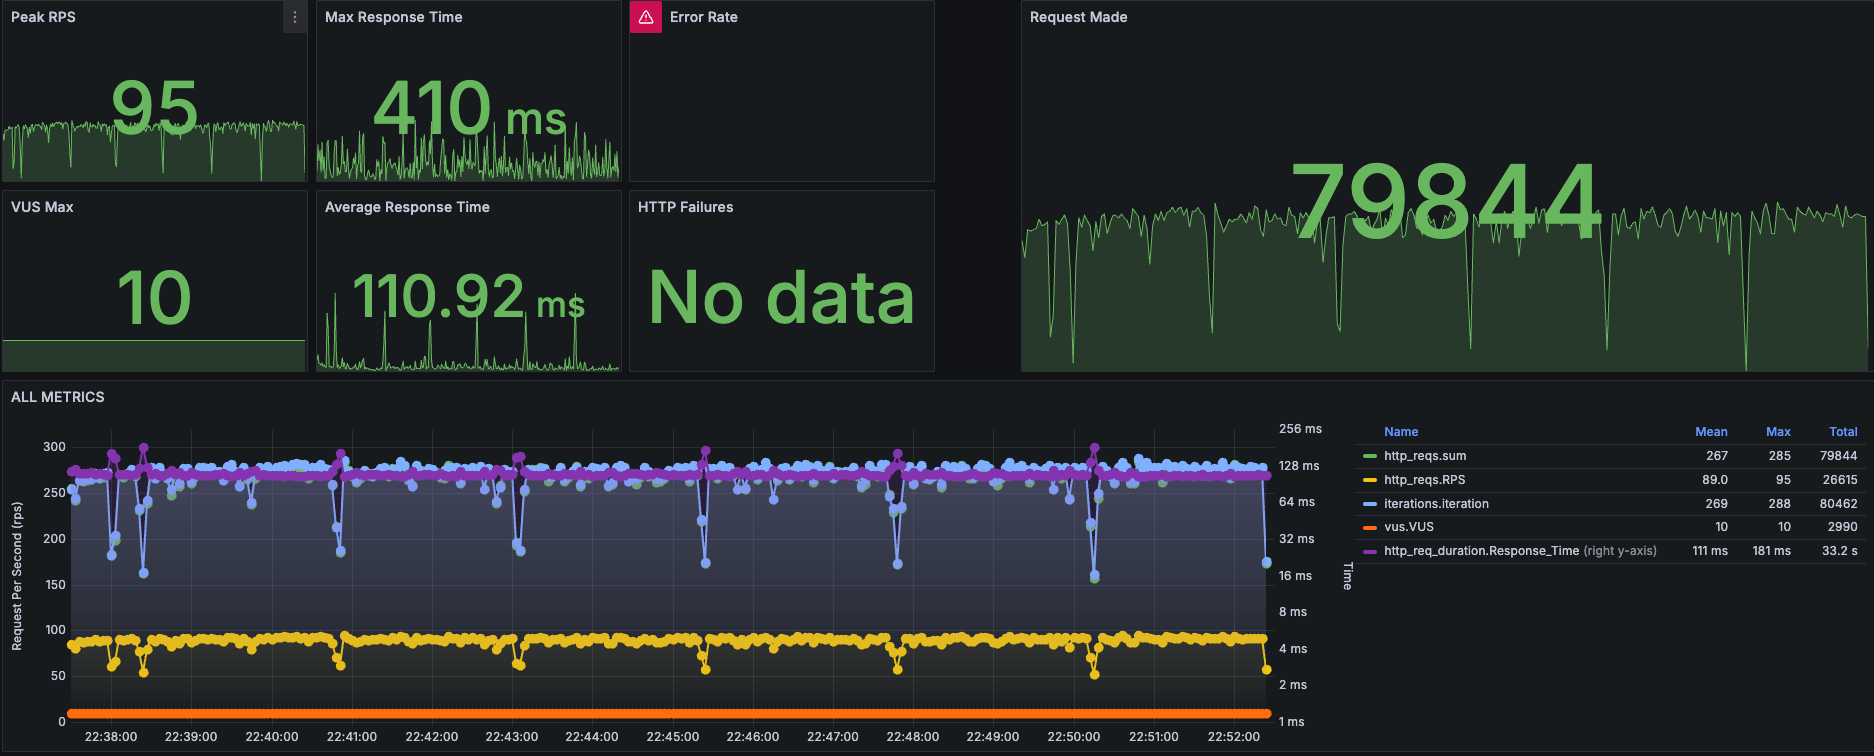
Task: Click the yellow http_reqs.RPS legend swatch
Action: pyautogui.click(x=1370, y=480)
